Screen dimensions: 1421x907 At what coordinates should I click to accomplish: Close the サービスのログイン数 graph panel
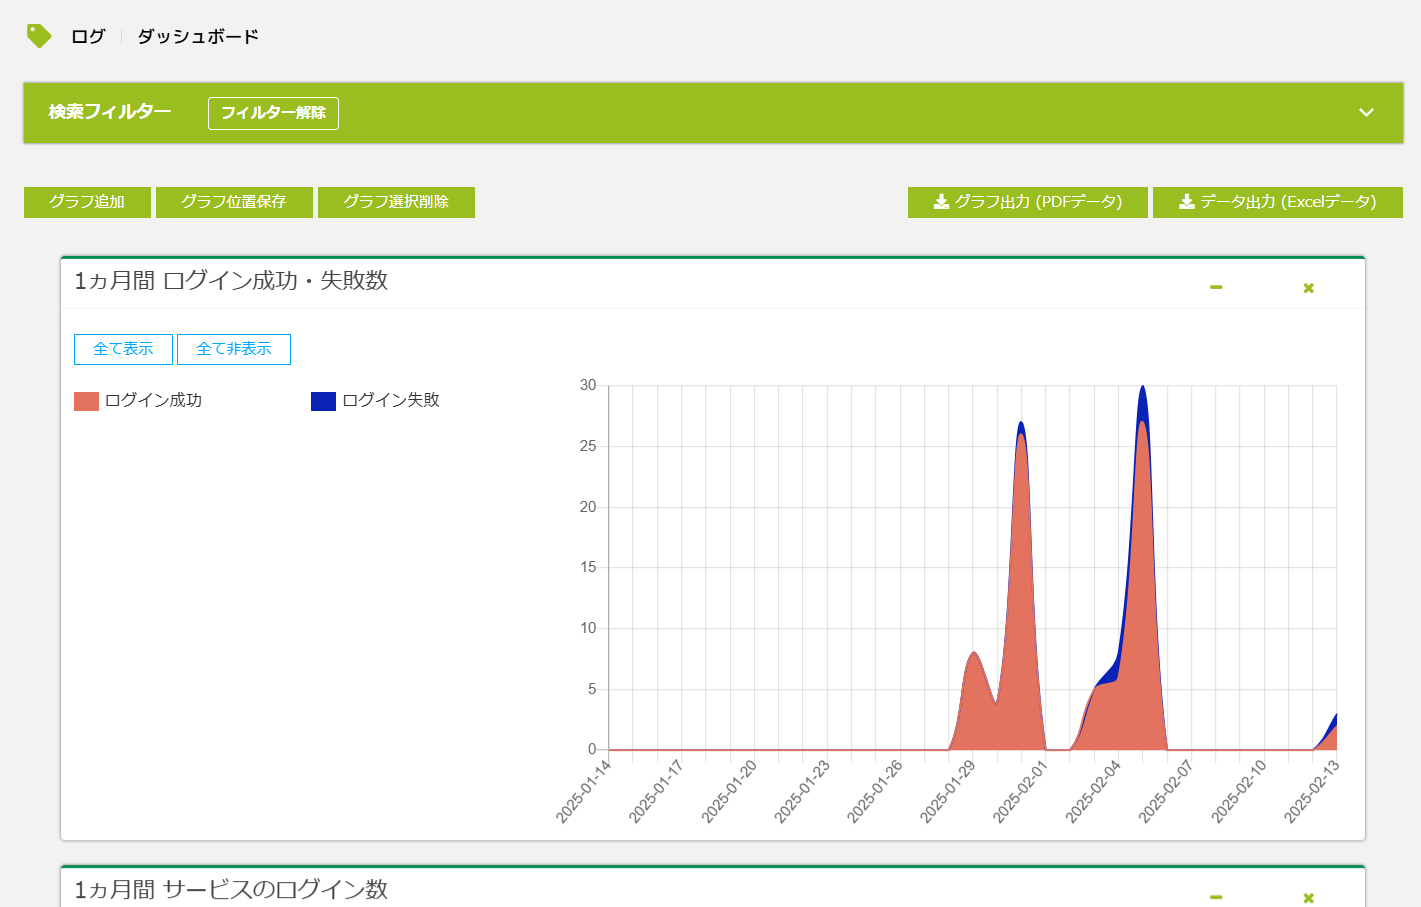(1308, 898)
